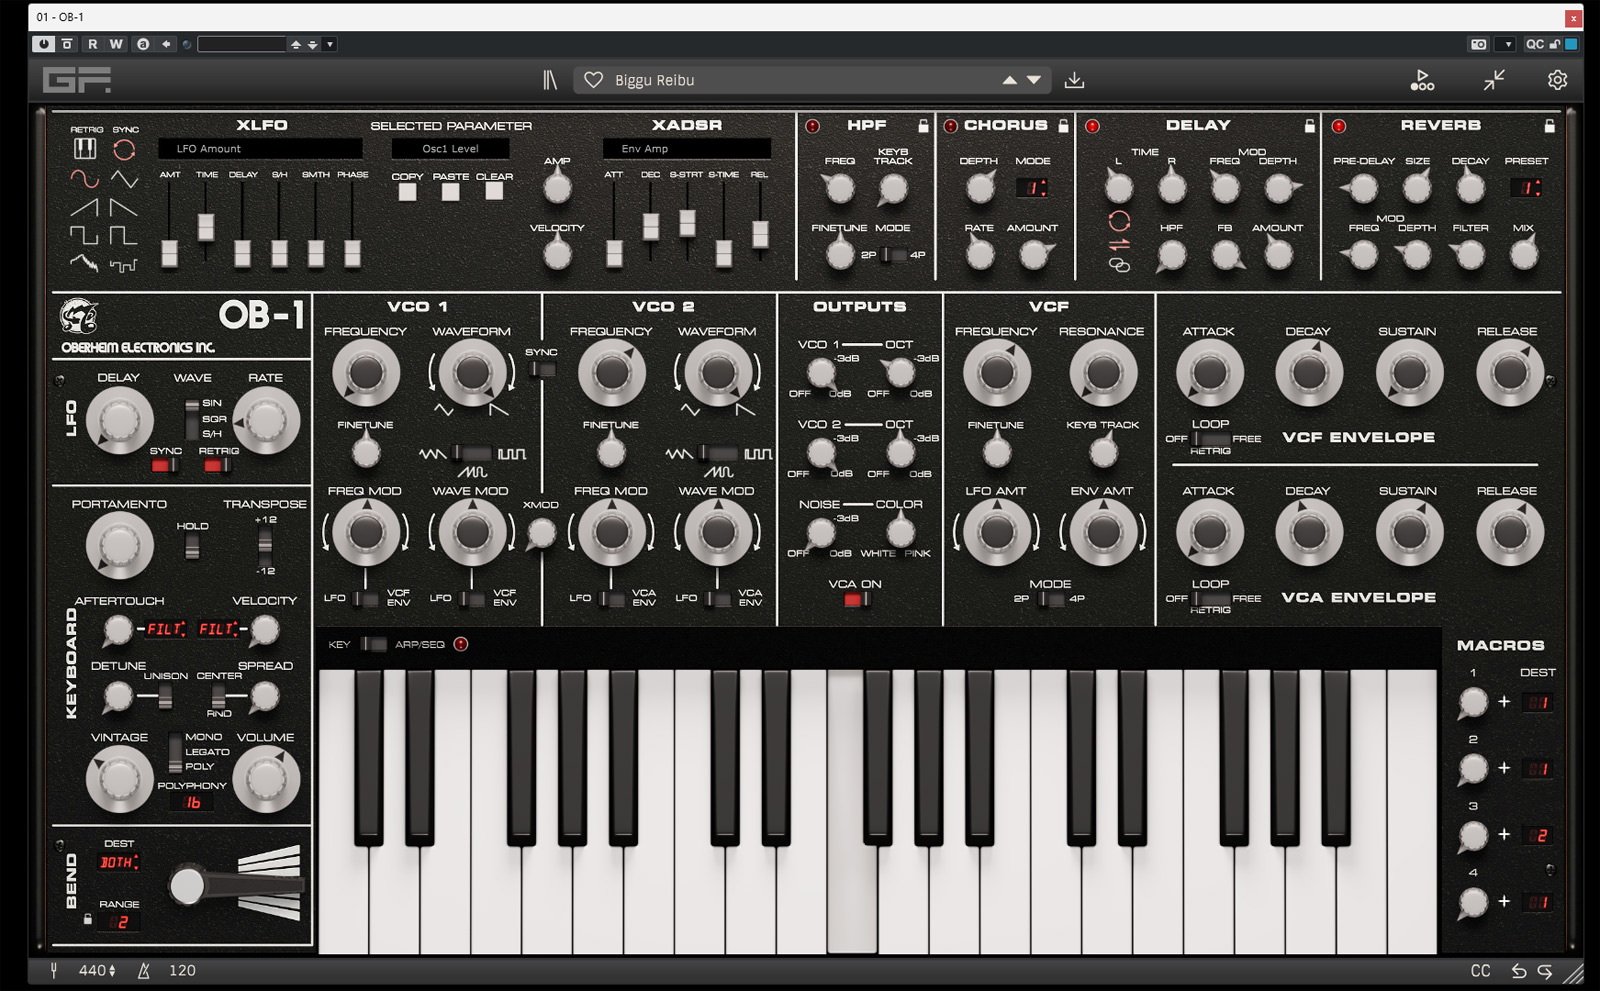Expand the Osc1 Level selected parameter field
The height and width of the screenshot is (991, 1600).
(450, 149)
